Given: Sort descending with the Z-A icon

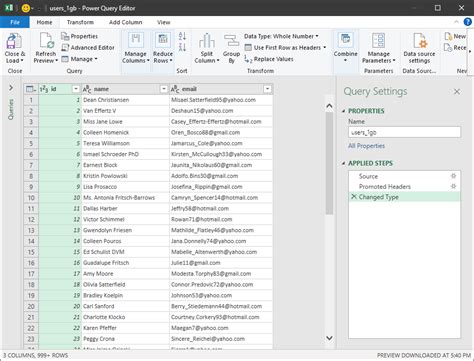Looking at the screenshot, I should coord(182,47).
